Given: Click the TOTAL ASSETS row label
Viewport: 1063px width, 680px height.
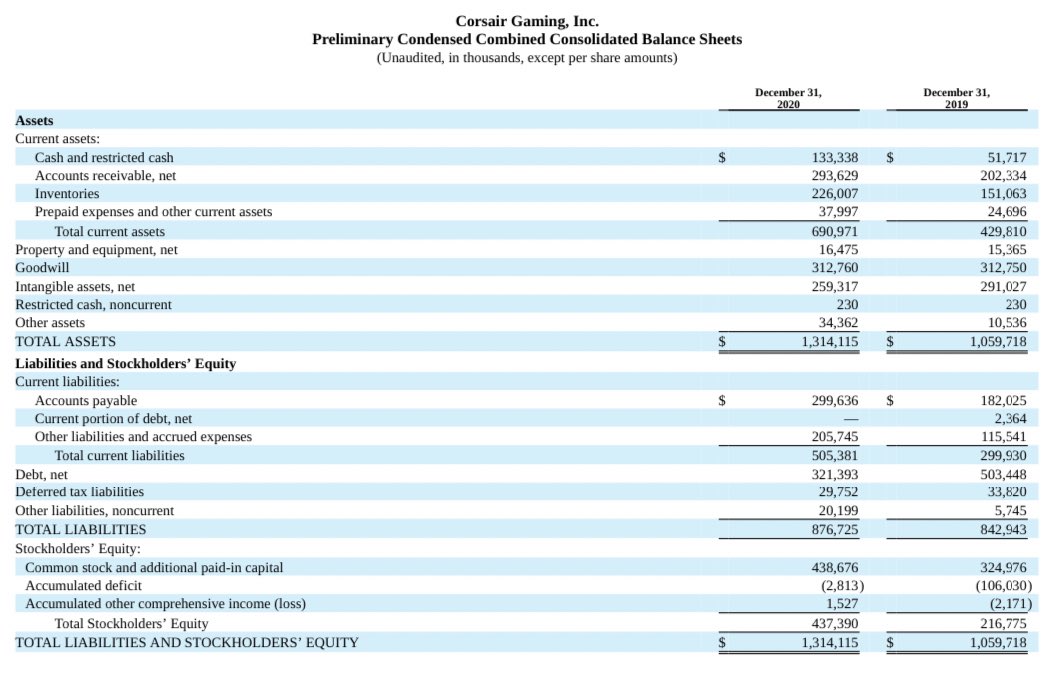Looking at the screenshot, I should click(66, 341).
